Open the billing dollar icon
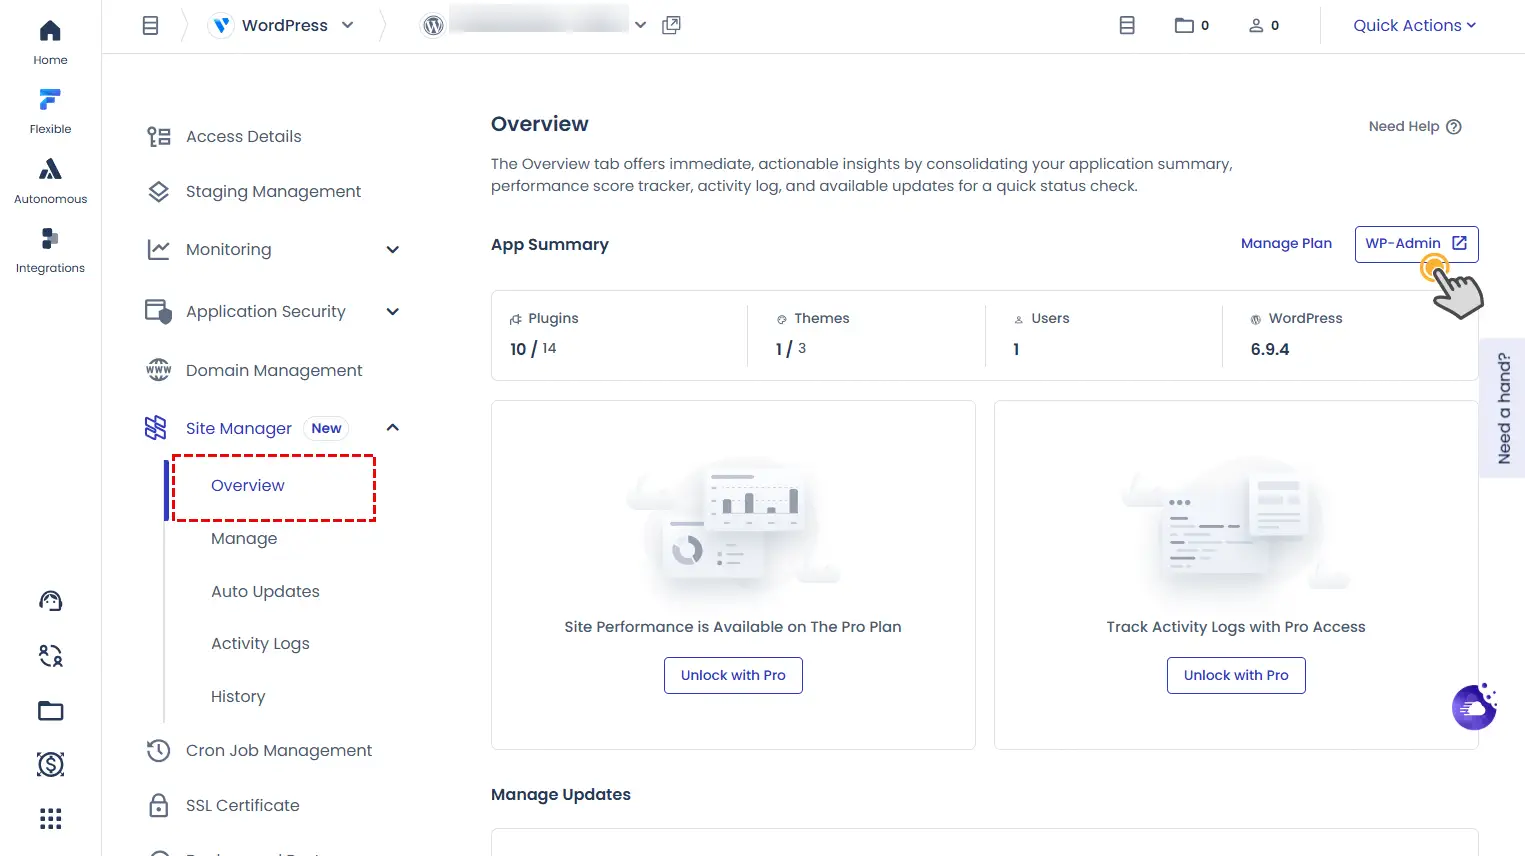Screen dimensions: 1525x856 pyautogui.click(x=50, y=765)
